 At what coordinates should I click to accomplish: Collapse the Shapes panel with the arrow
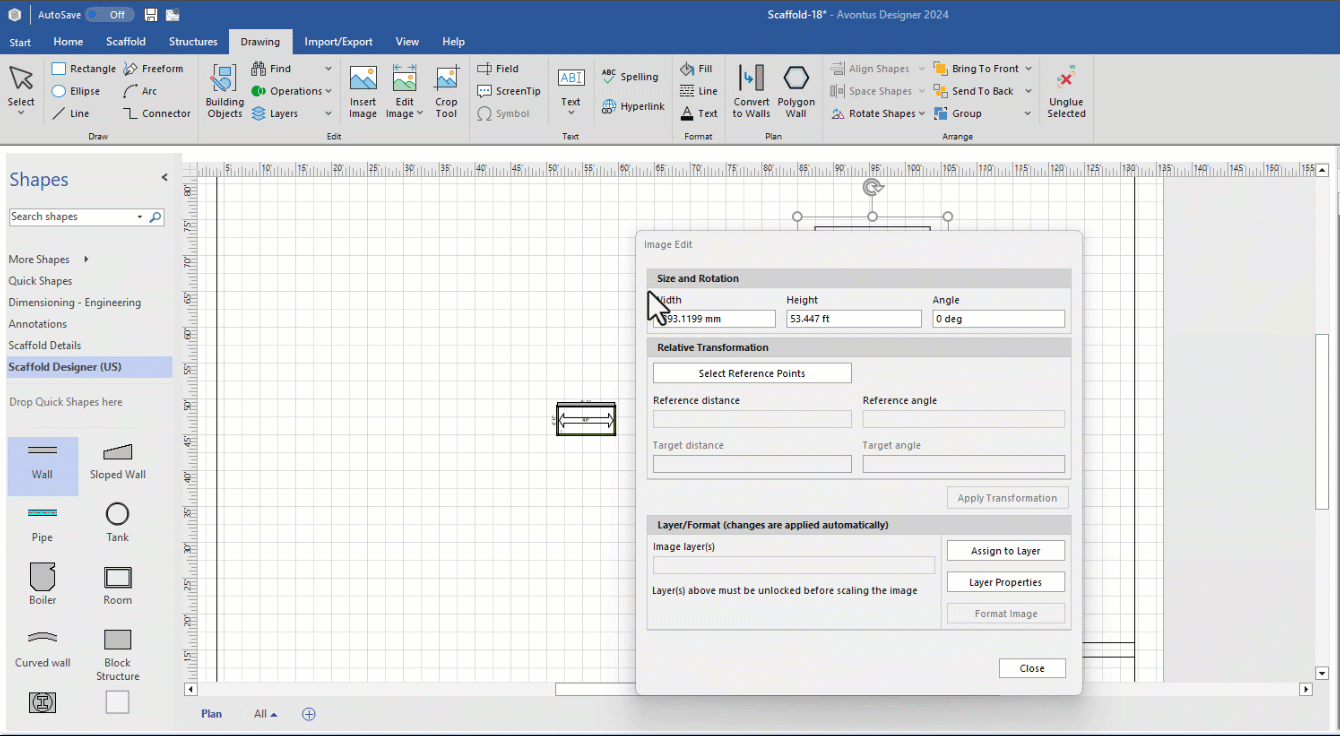[165, 178]
